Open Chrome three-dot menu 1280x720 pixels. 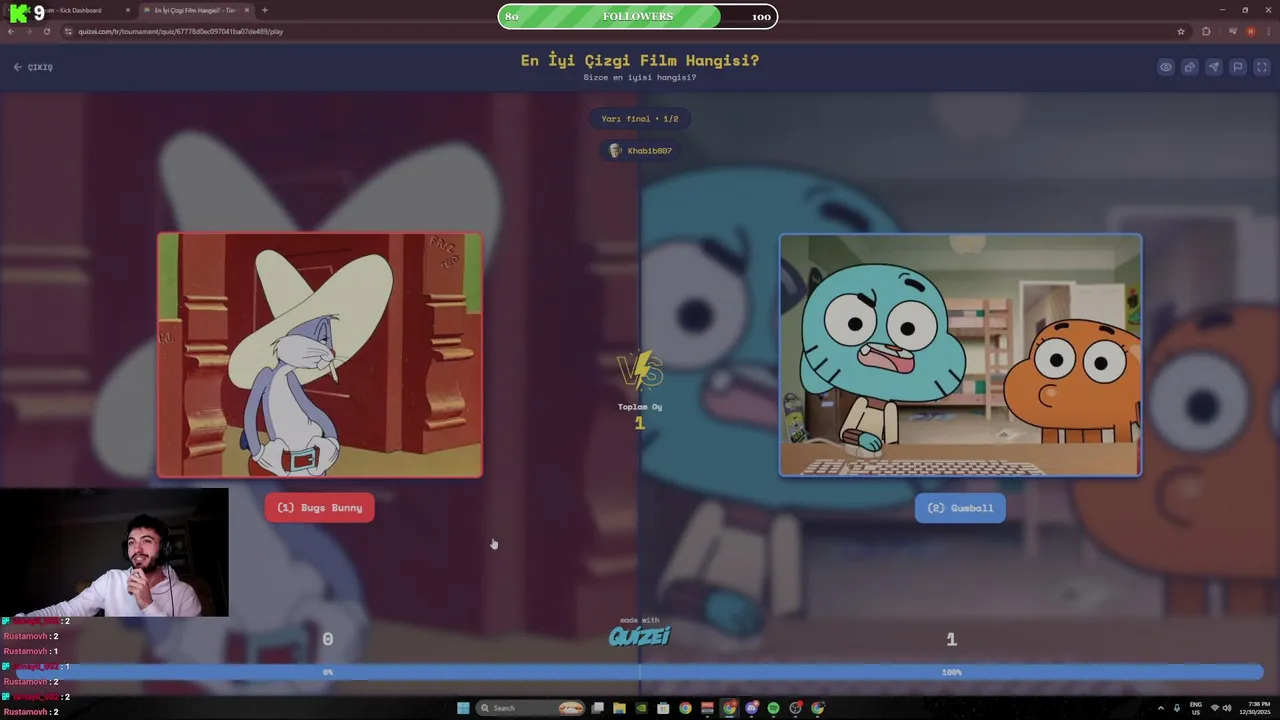pyautogui.click(x=1269, y=31)
